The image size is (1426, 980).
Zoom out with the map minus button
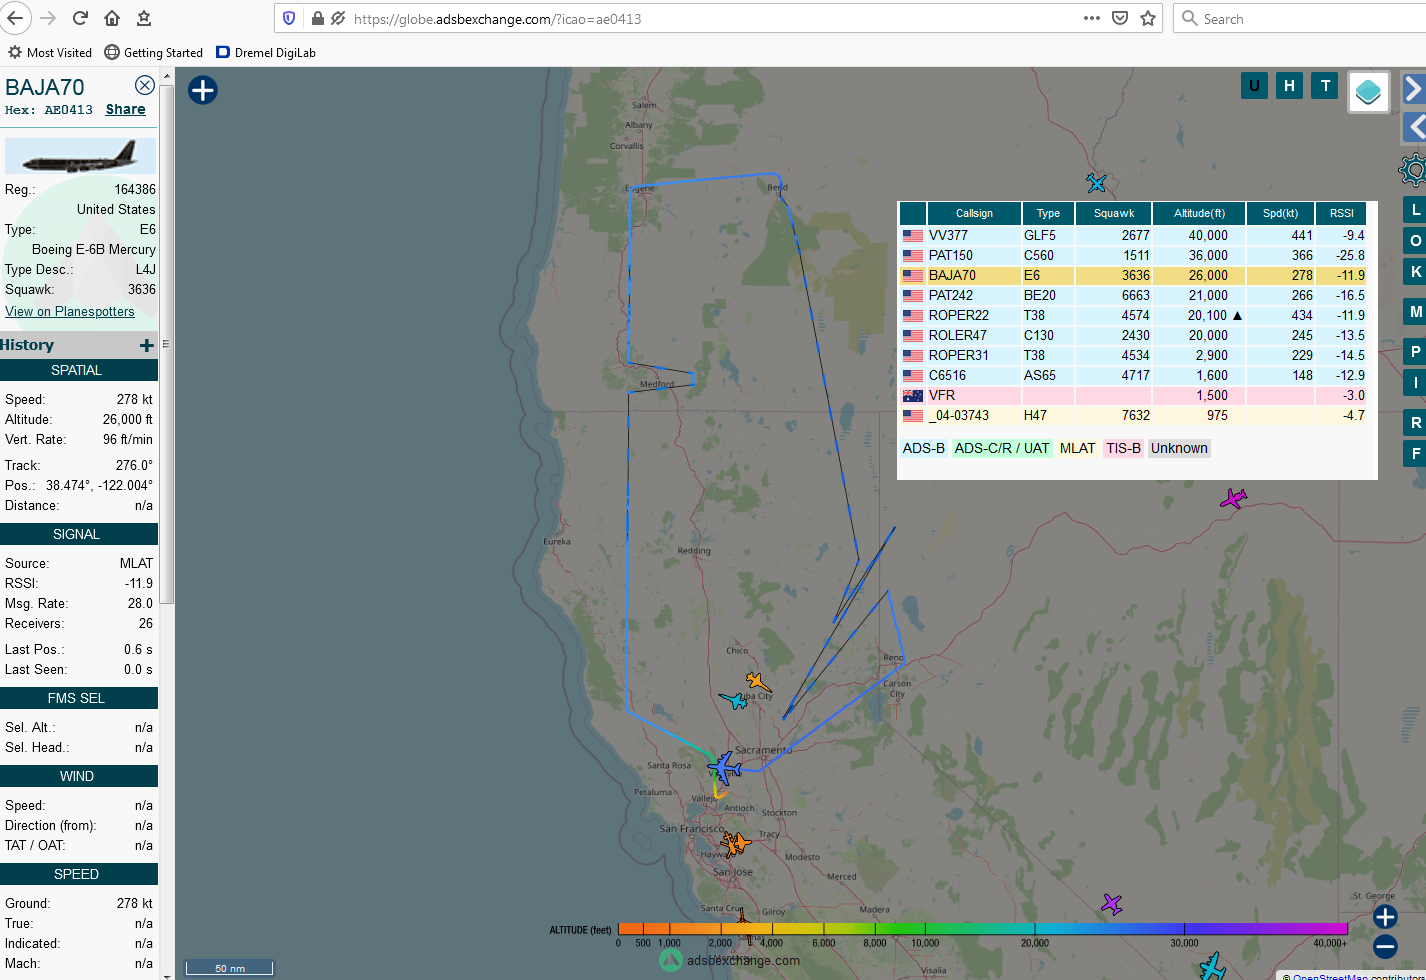click(x=1385, y=946)
